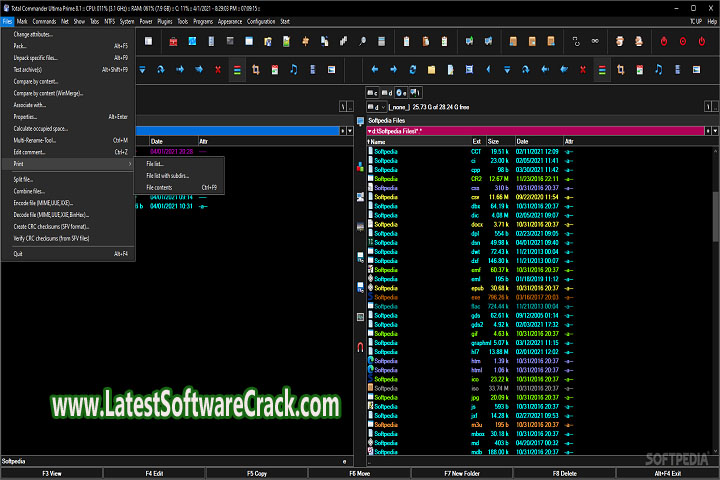Screen dimensions: 720x480
Task: Click the Alt+F4 Exit button
Action: tap(668, 474)
